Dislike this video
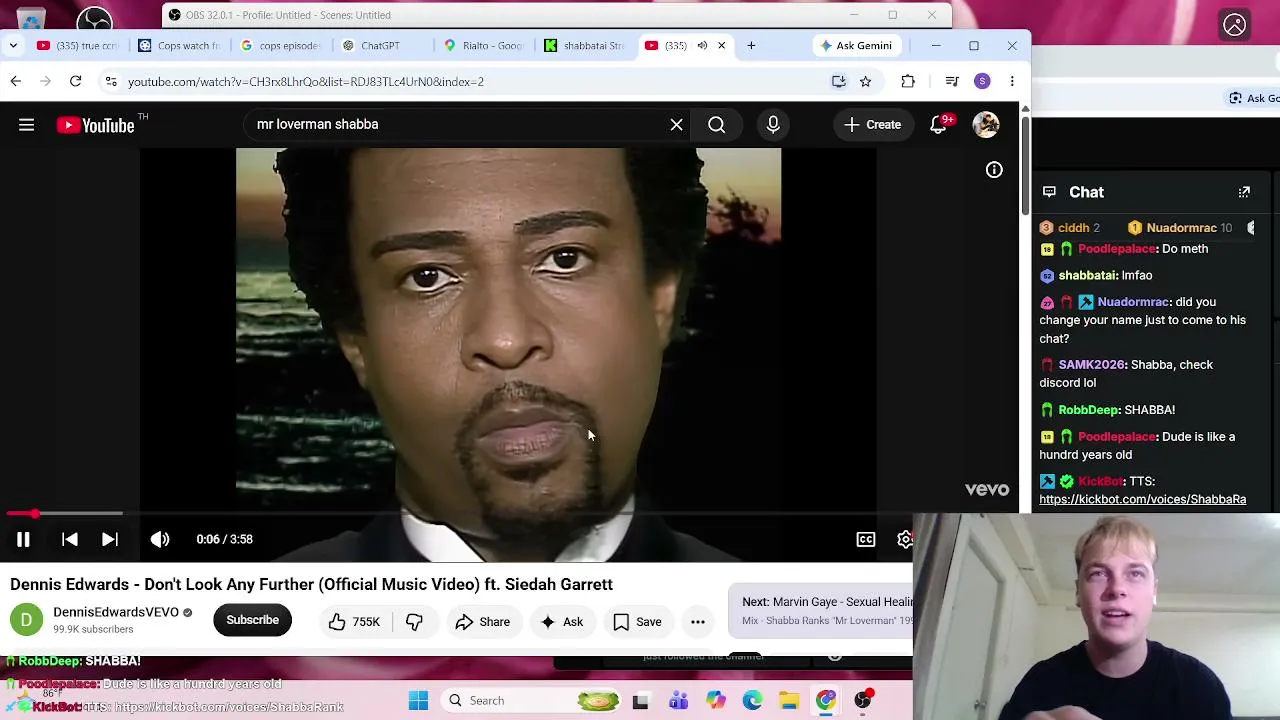This screenshot has width=1280, height=720. click(413, 622)
